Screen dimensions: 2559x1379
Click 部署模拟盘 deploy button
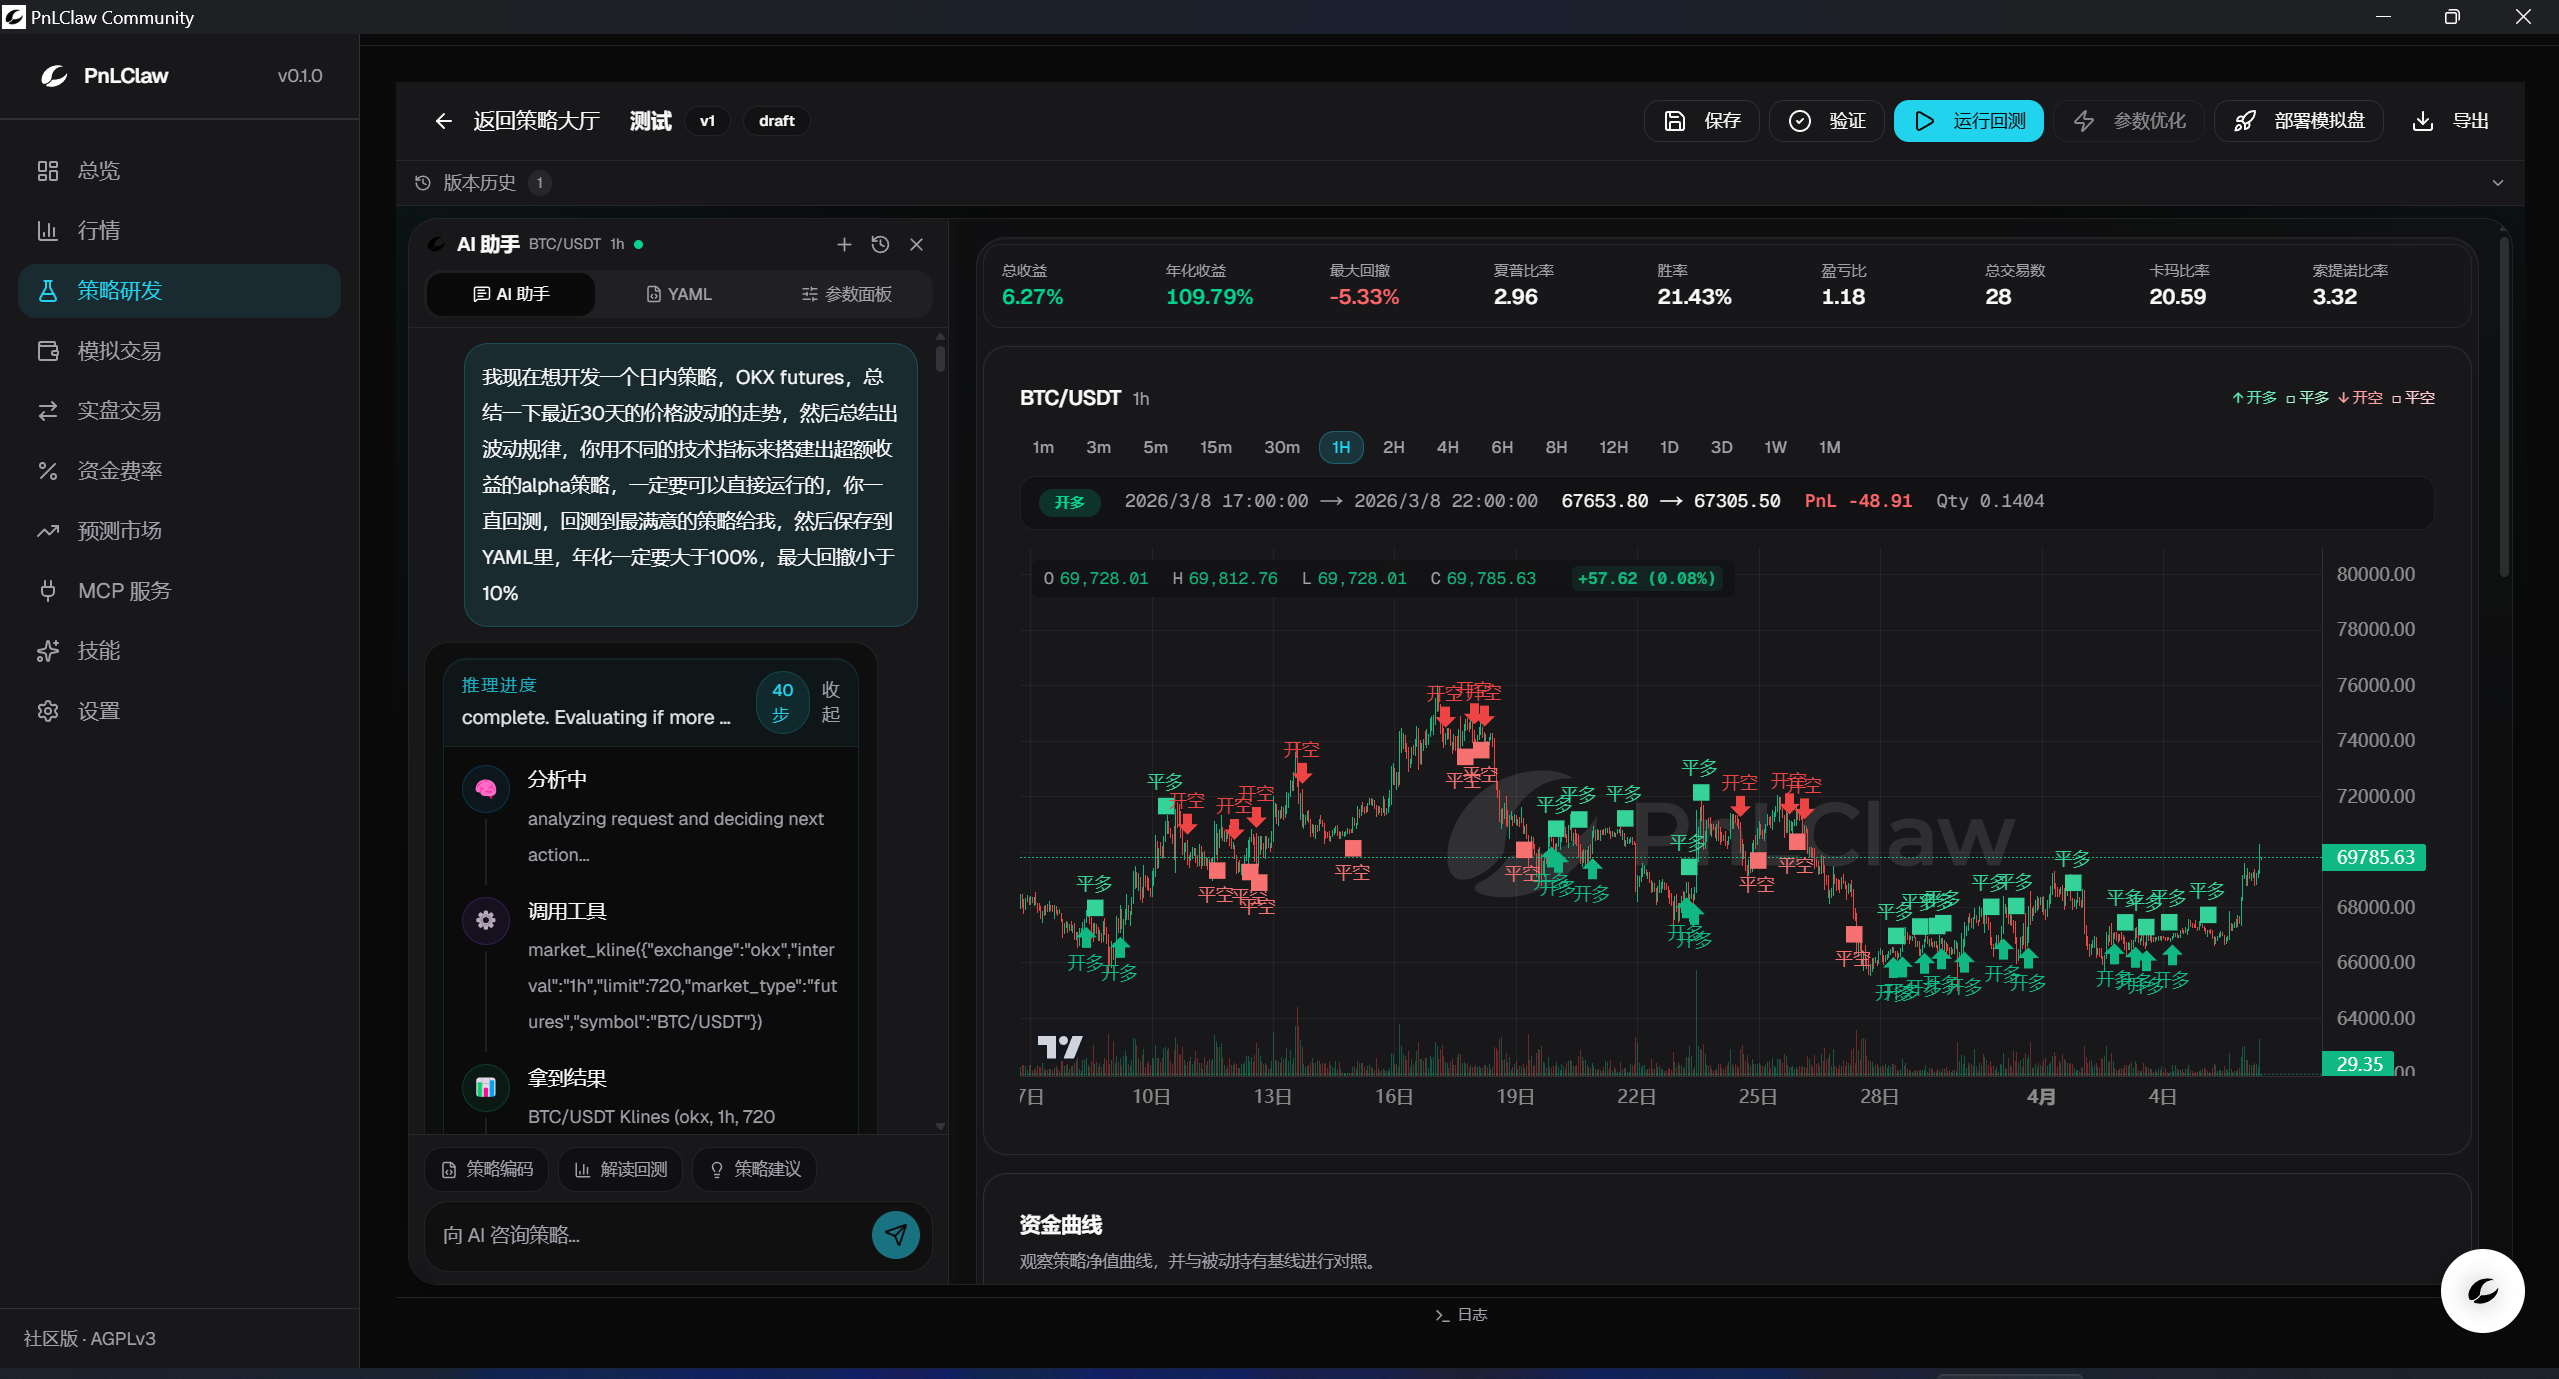tap(2299, 121)
